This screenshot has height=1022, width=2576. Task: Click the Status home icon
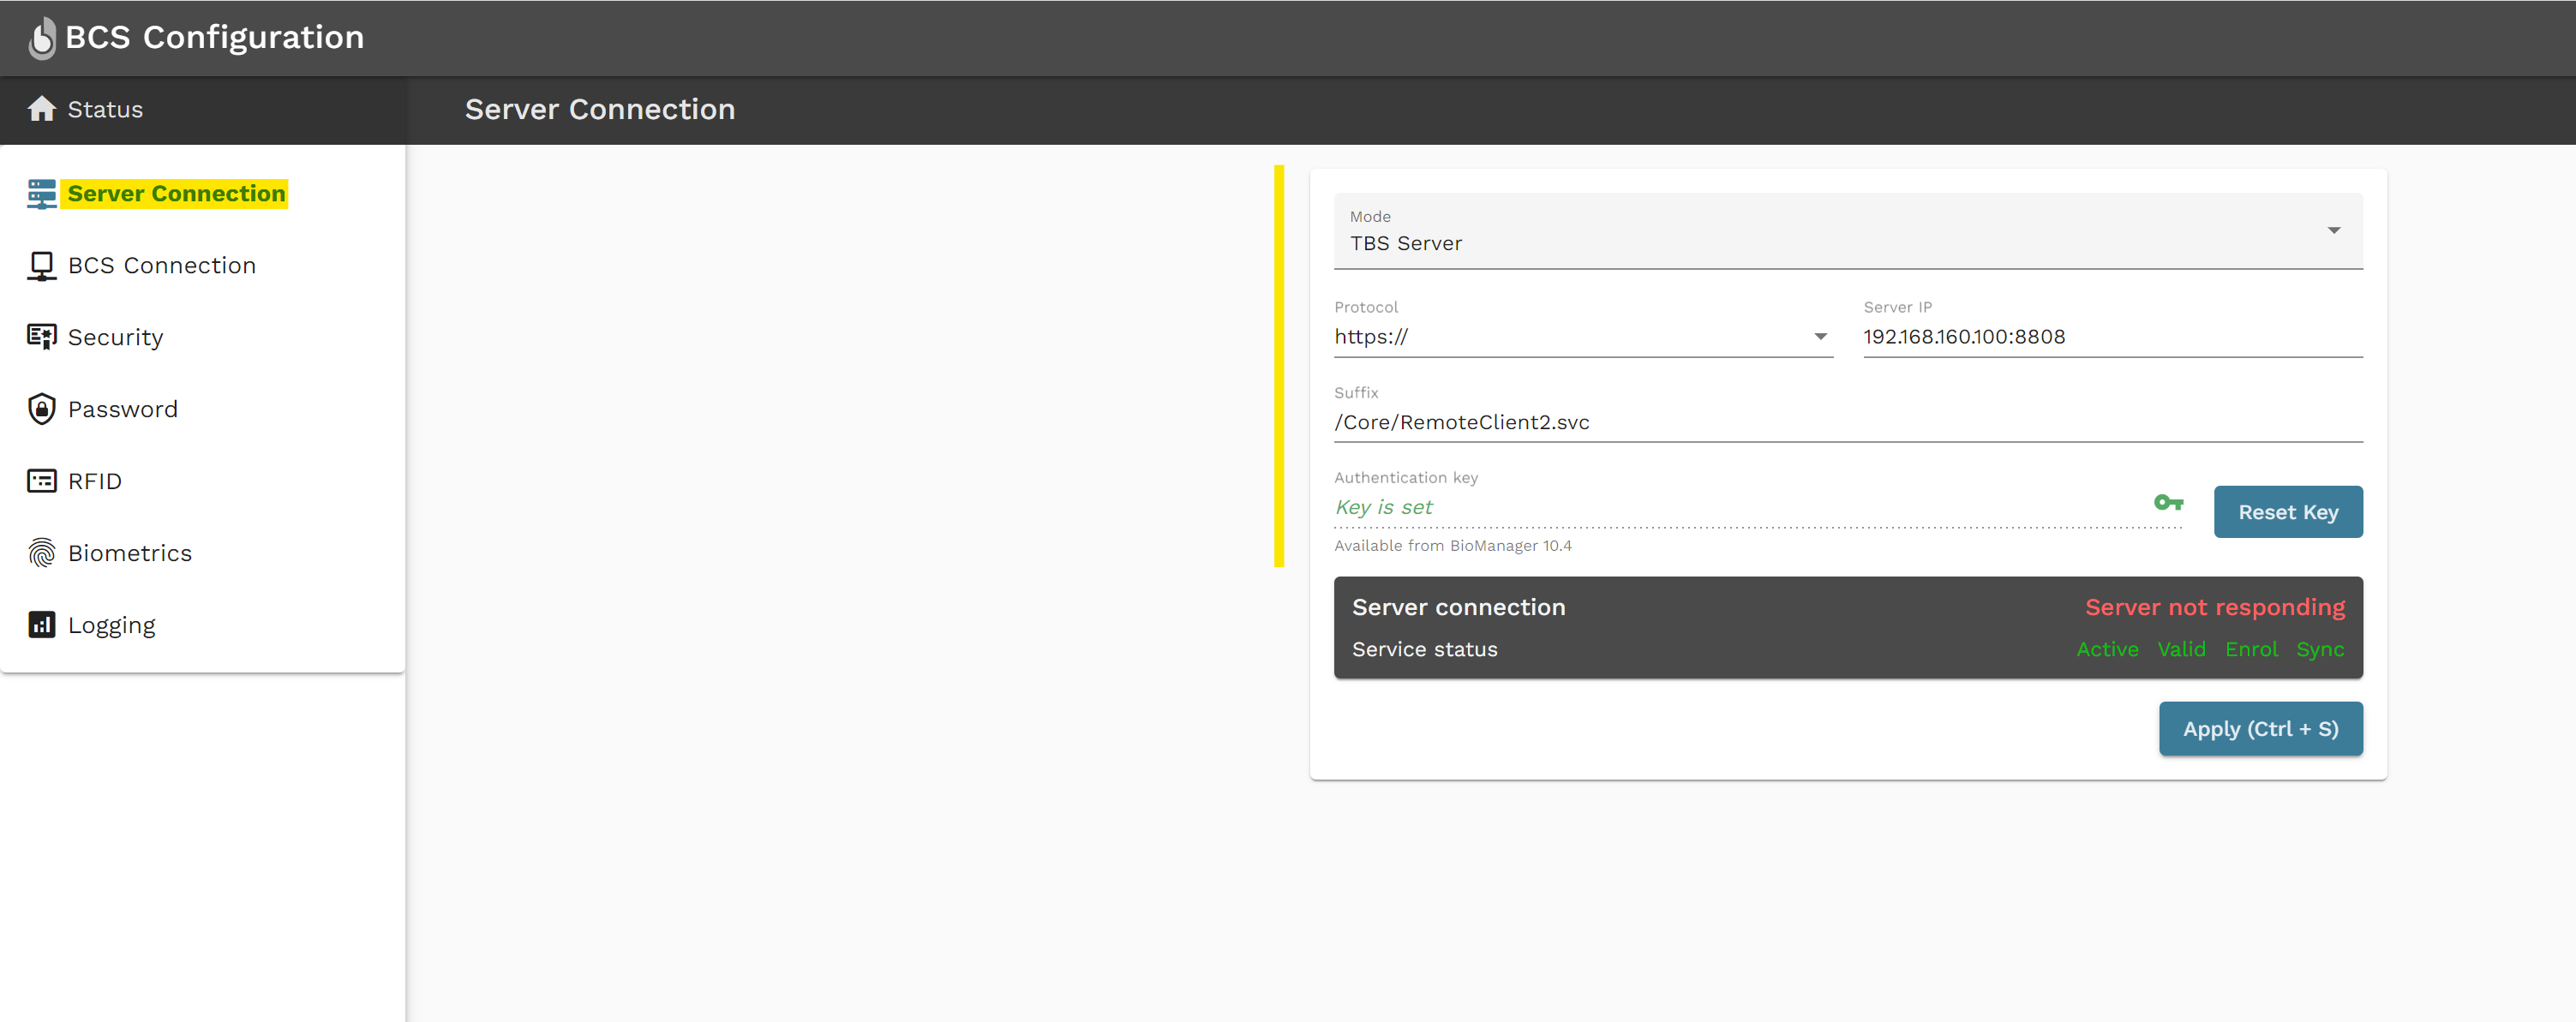click(42, 108)
